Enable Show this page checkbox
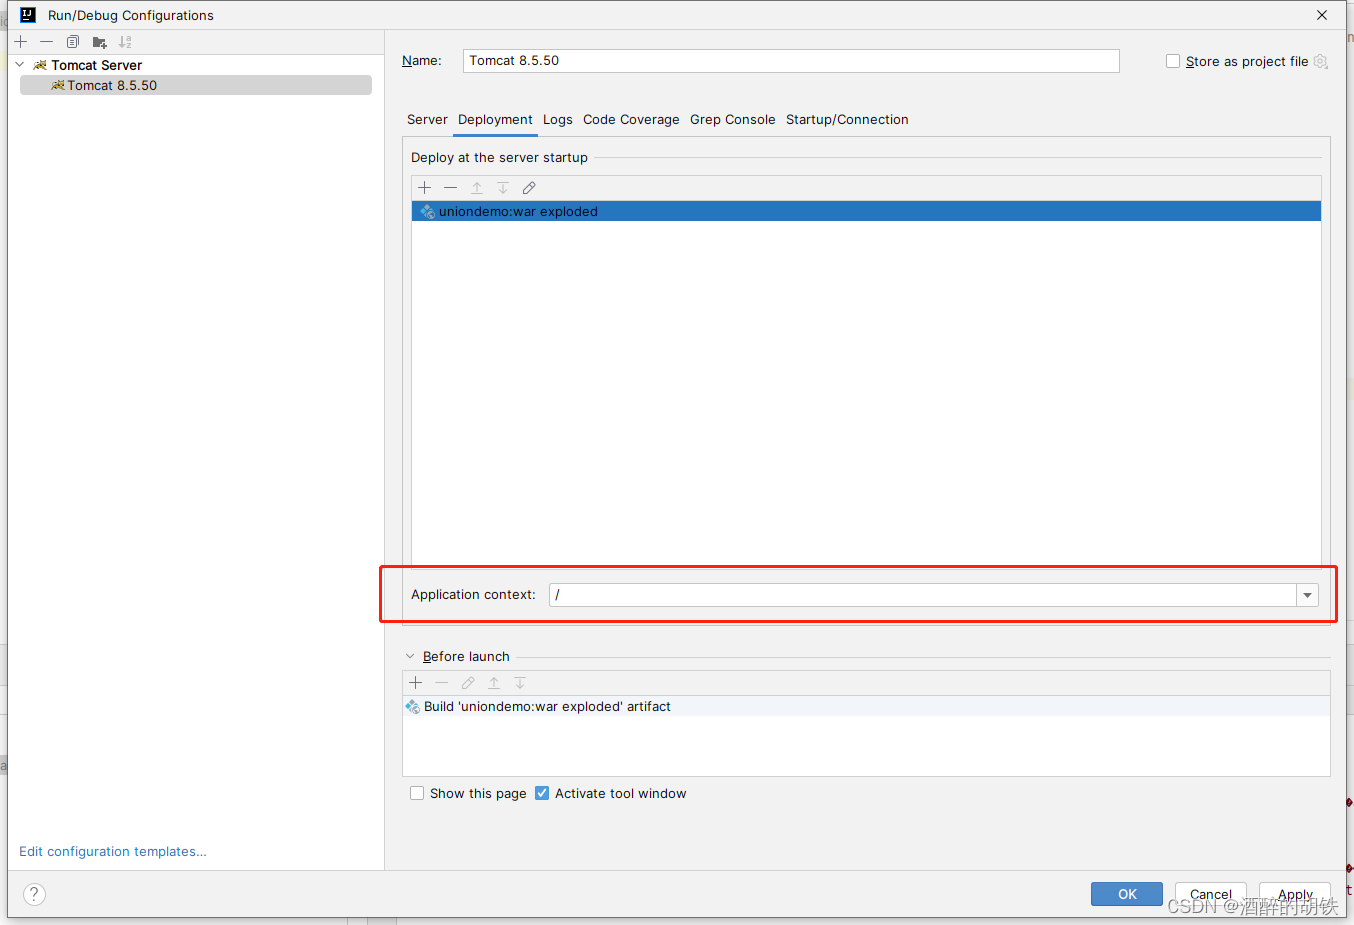 [x=417, y=793]
